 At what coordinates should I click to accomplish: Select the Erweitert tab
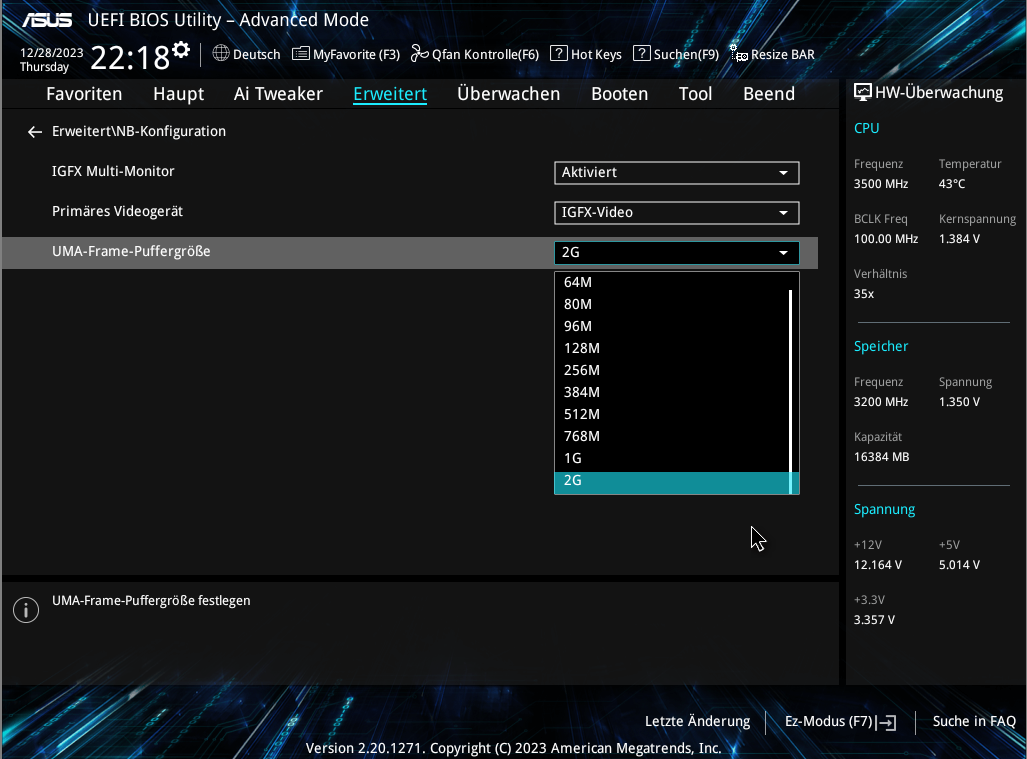390,94
